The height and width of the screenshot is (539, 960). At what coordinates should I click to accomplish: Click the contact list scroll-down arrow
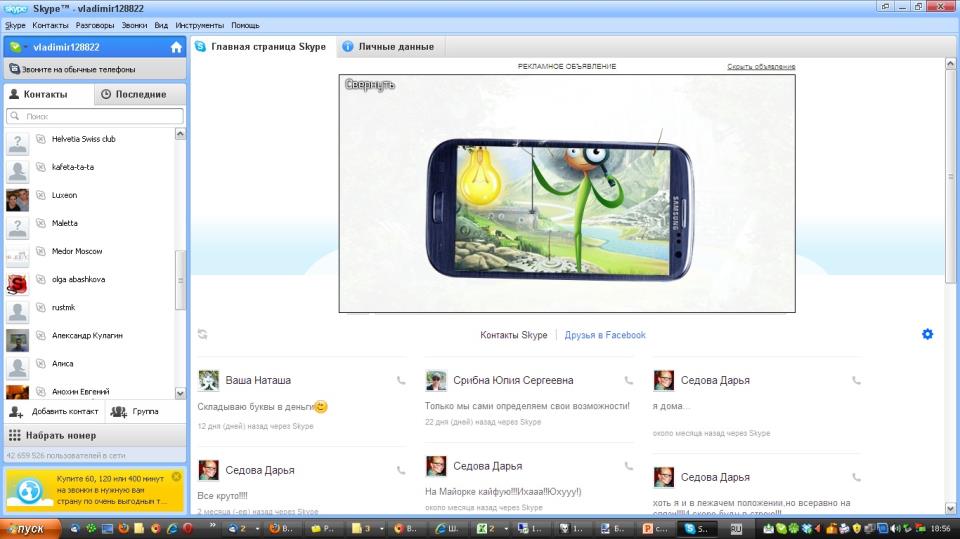pyautogui.click(x=180, y=393)
